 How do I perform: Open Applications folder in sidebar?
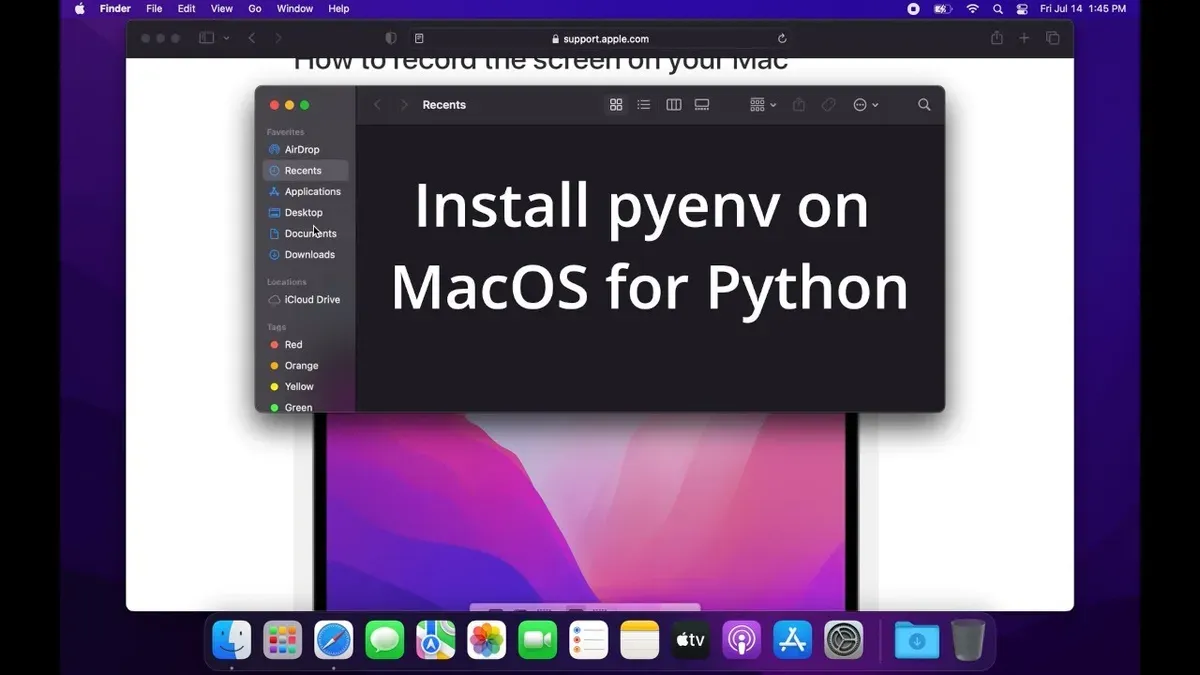click(x=305, y=192)
